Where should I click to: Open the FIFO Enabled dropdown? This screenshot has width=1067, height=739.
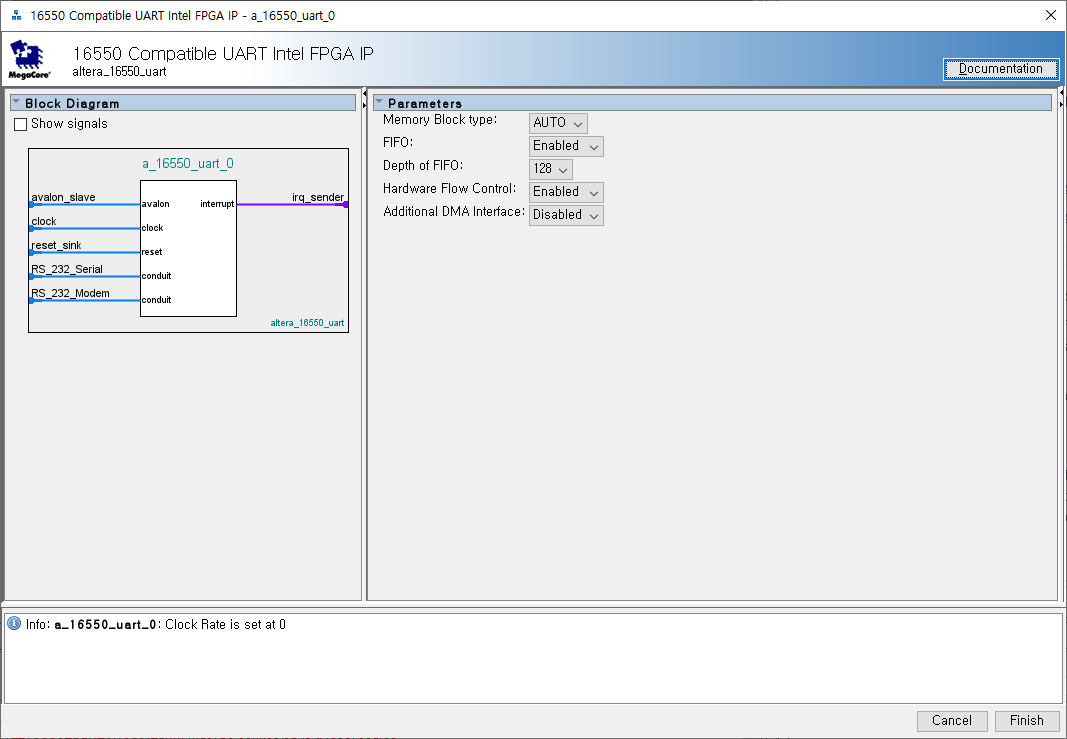pyautogui.click(x=566, y=146)
